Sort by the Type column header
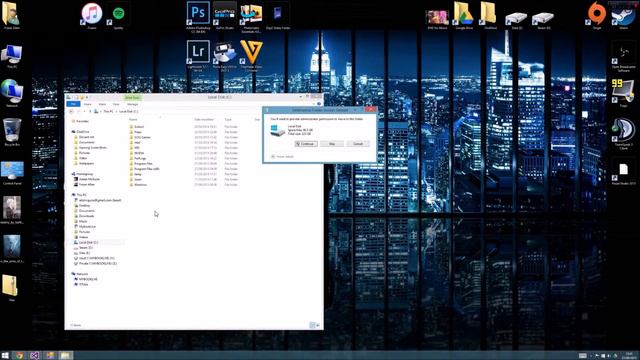640x360 pixels. pyautogui.click(x=228, y=119)
